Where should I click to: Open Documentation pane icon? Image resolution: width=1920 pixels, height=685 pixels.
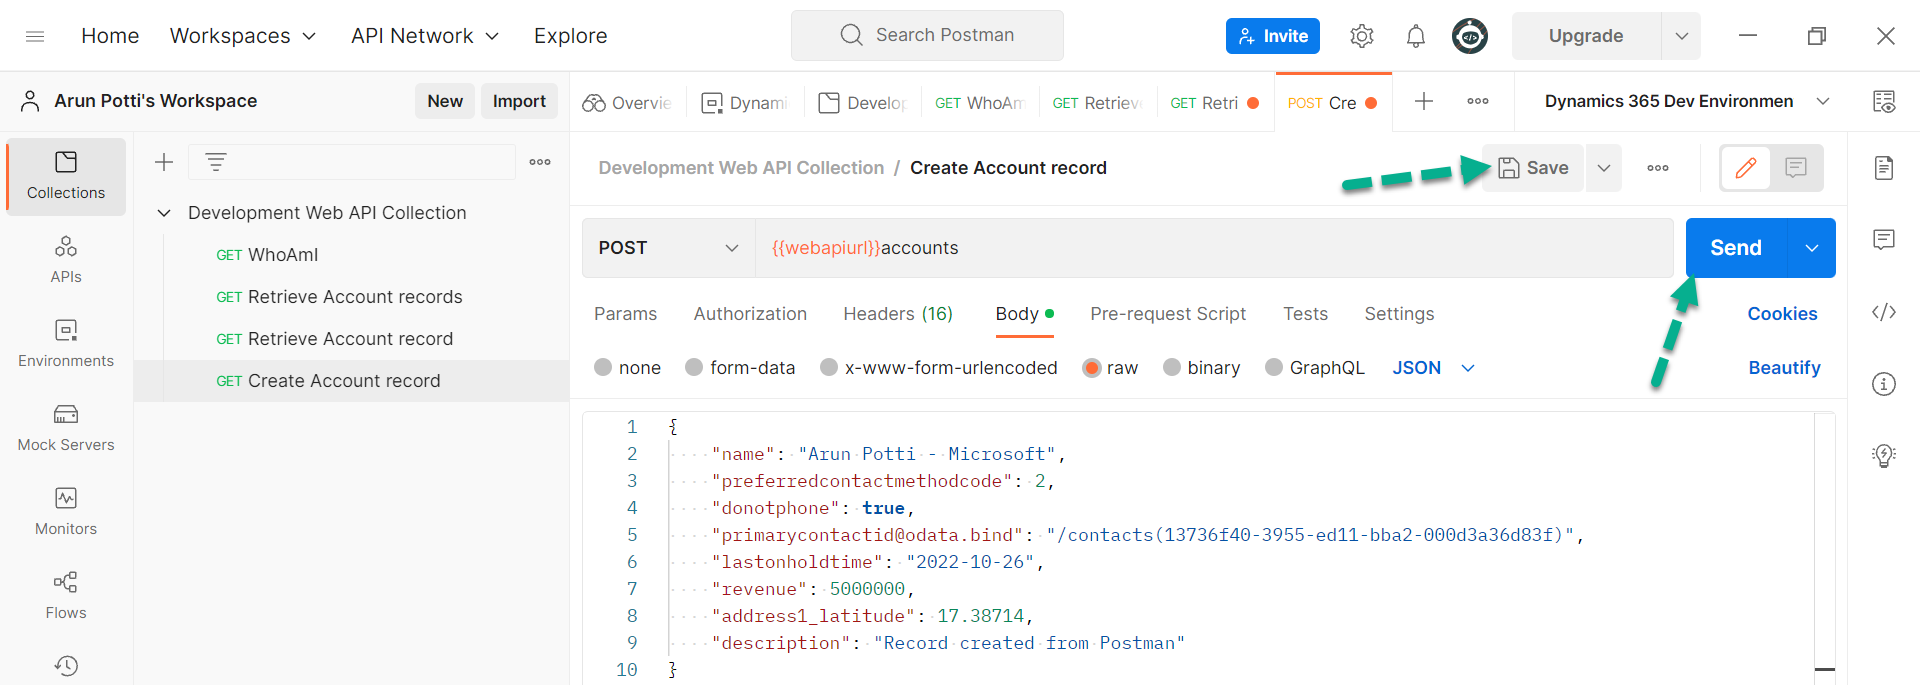(1884, 168)
